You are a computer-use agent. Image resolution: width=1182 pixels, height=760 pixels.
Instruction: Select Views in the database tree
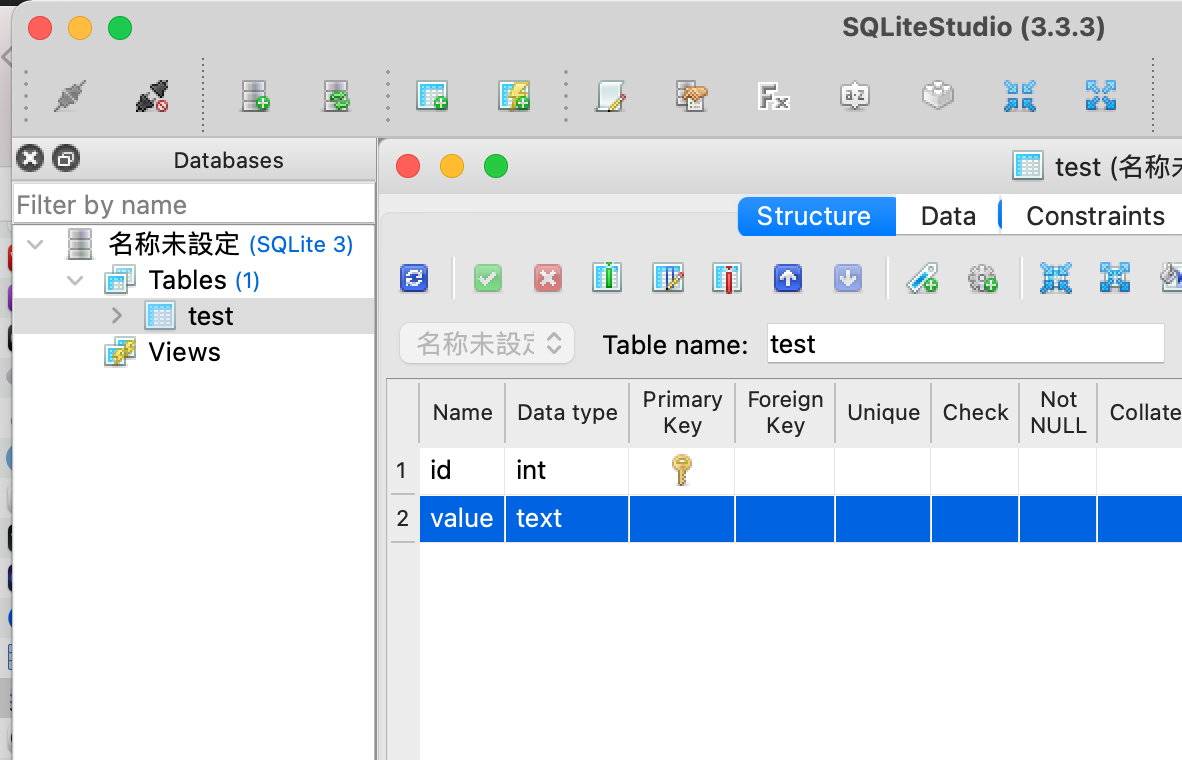coord(184,352)
